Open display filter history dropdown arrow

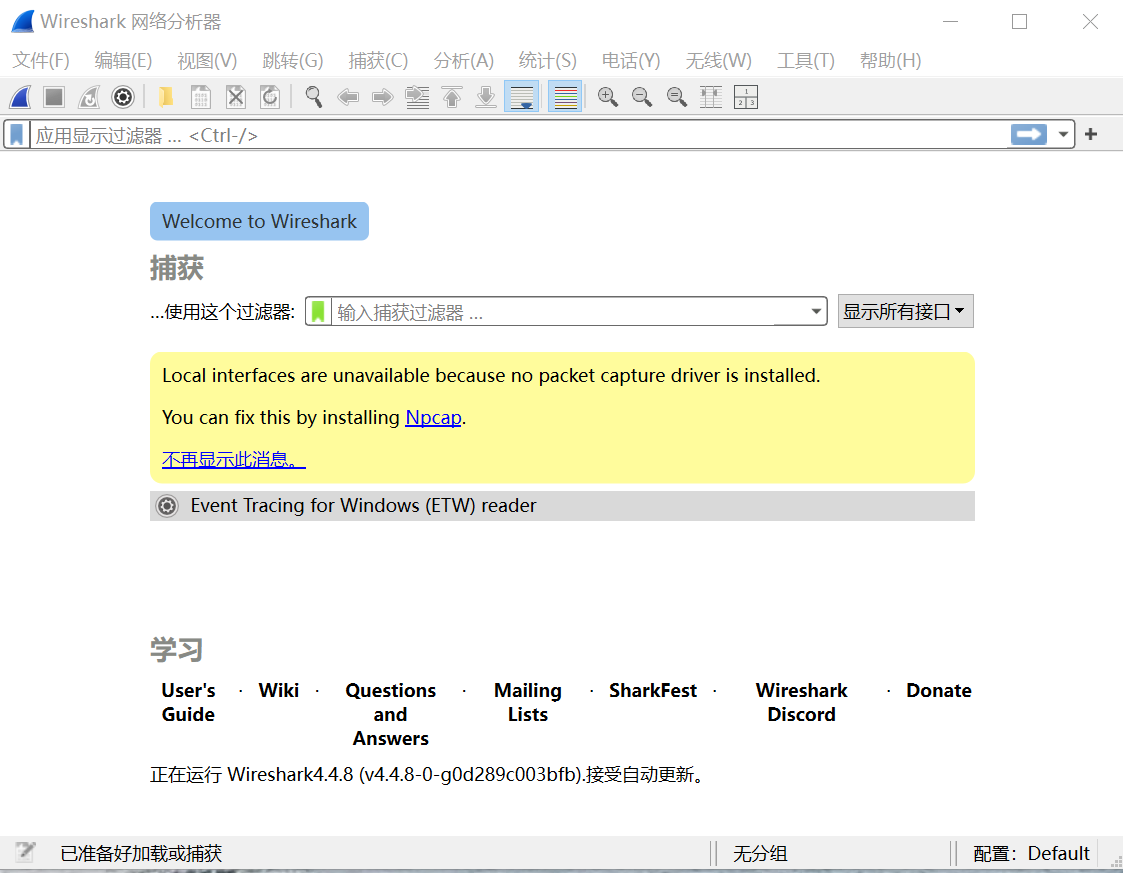[x=1063, y=134]
